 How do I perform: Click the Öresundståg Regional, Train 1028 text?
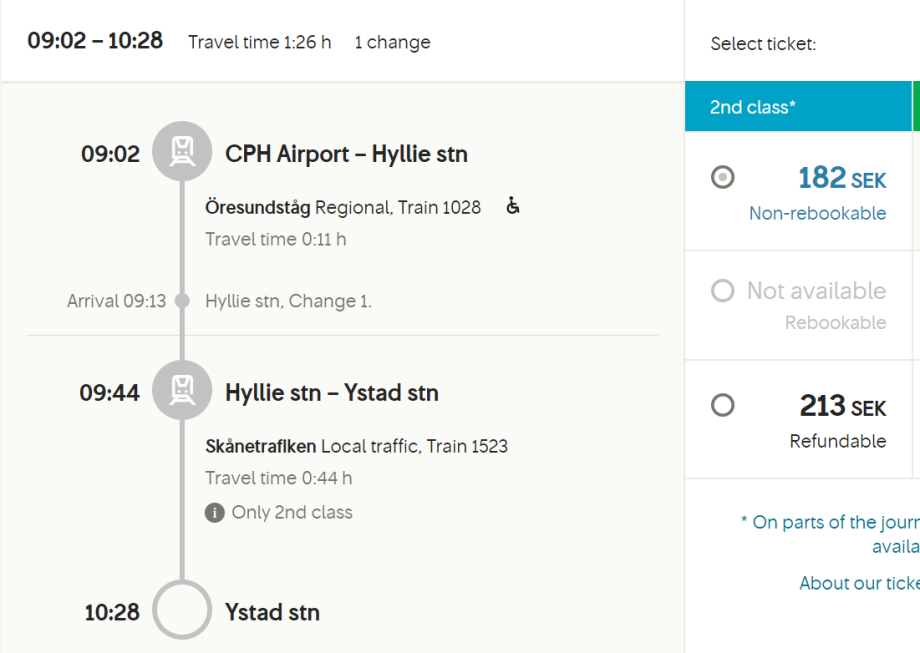(x=343, y=207)
